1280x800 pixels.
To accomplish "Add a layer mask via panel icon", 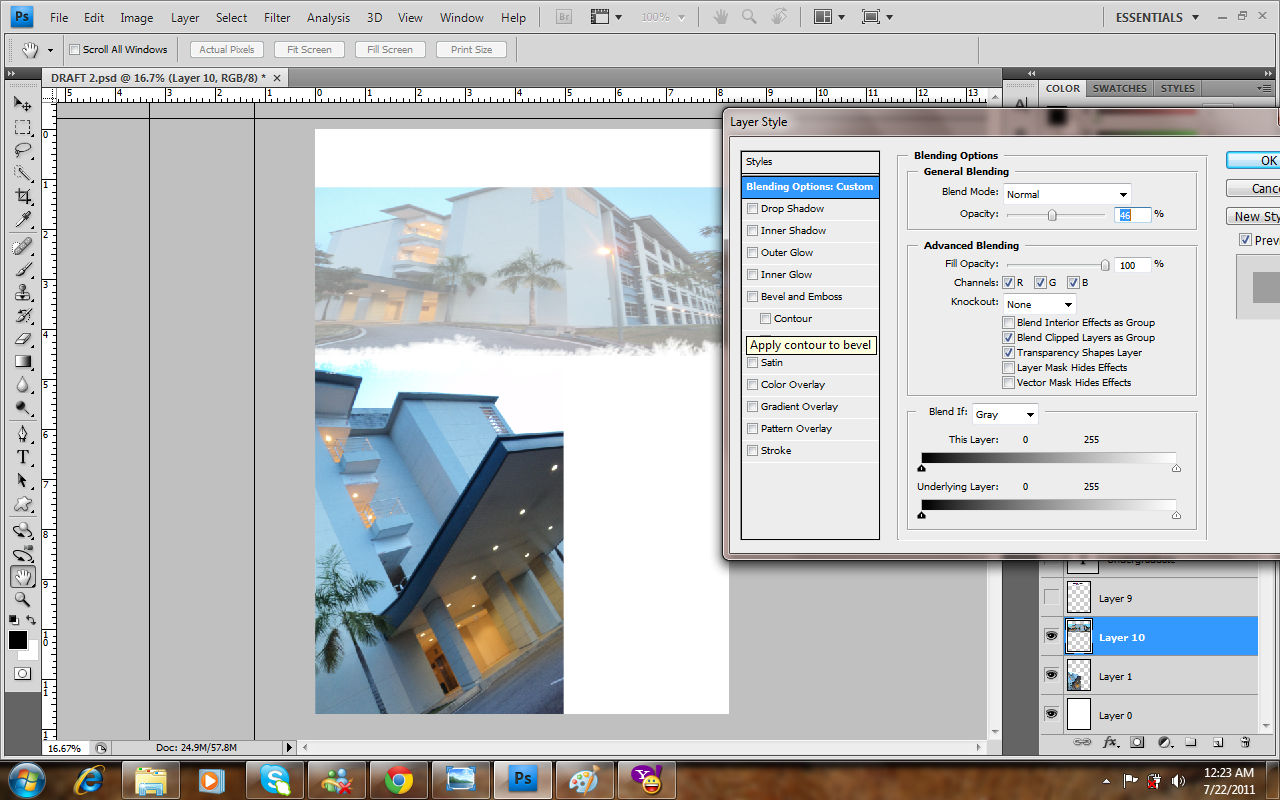I will pyautogui.click(x=1137, y=743).
